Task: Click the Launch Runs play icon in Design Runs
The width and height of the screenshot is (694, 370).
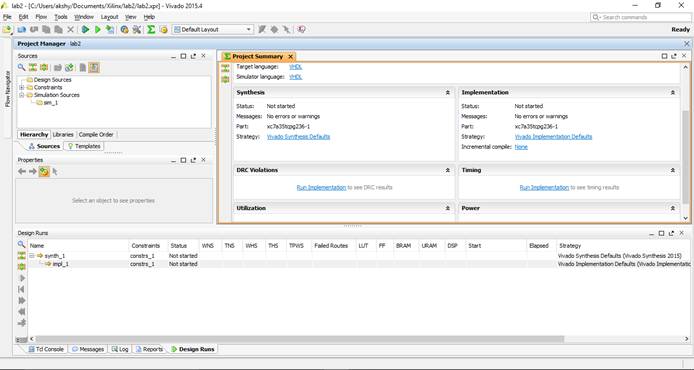Action: (x=22, y=278)
